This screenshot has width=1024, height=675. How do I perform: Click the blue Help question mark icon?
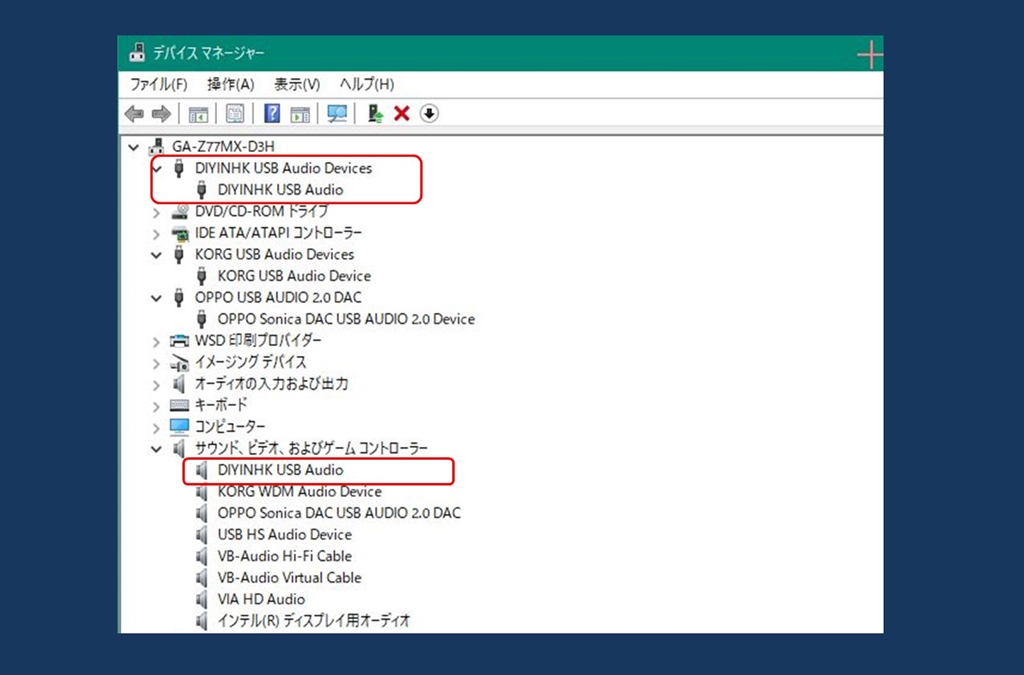272,114
